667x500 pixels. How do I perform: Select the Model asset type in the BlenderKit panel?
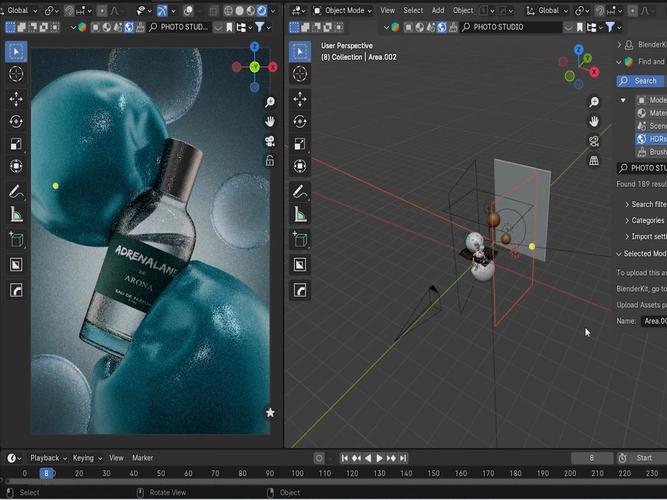651,100
